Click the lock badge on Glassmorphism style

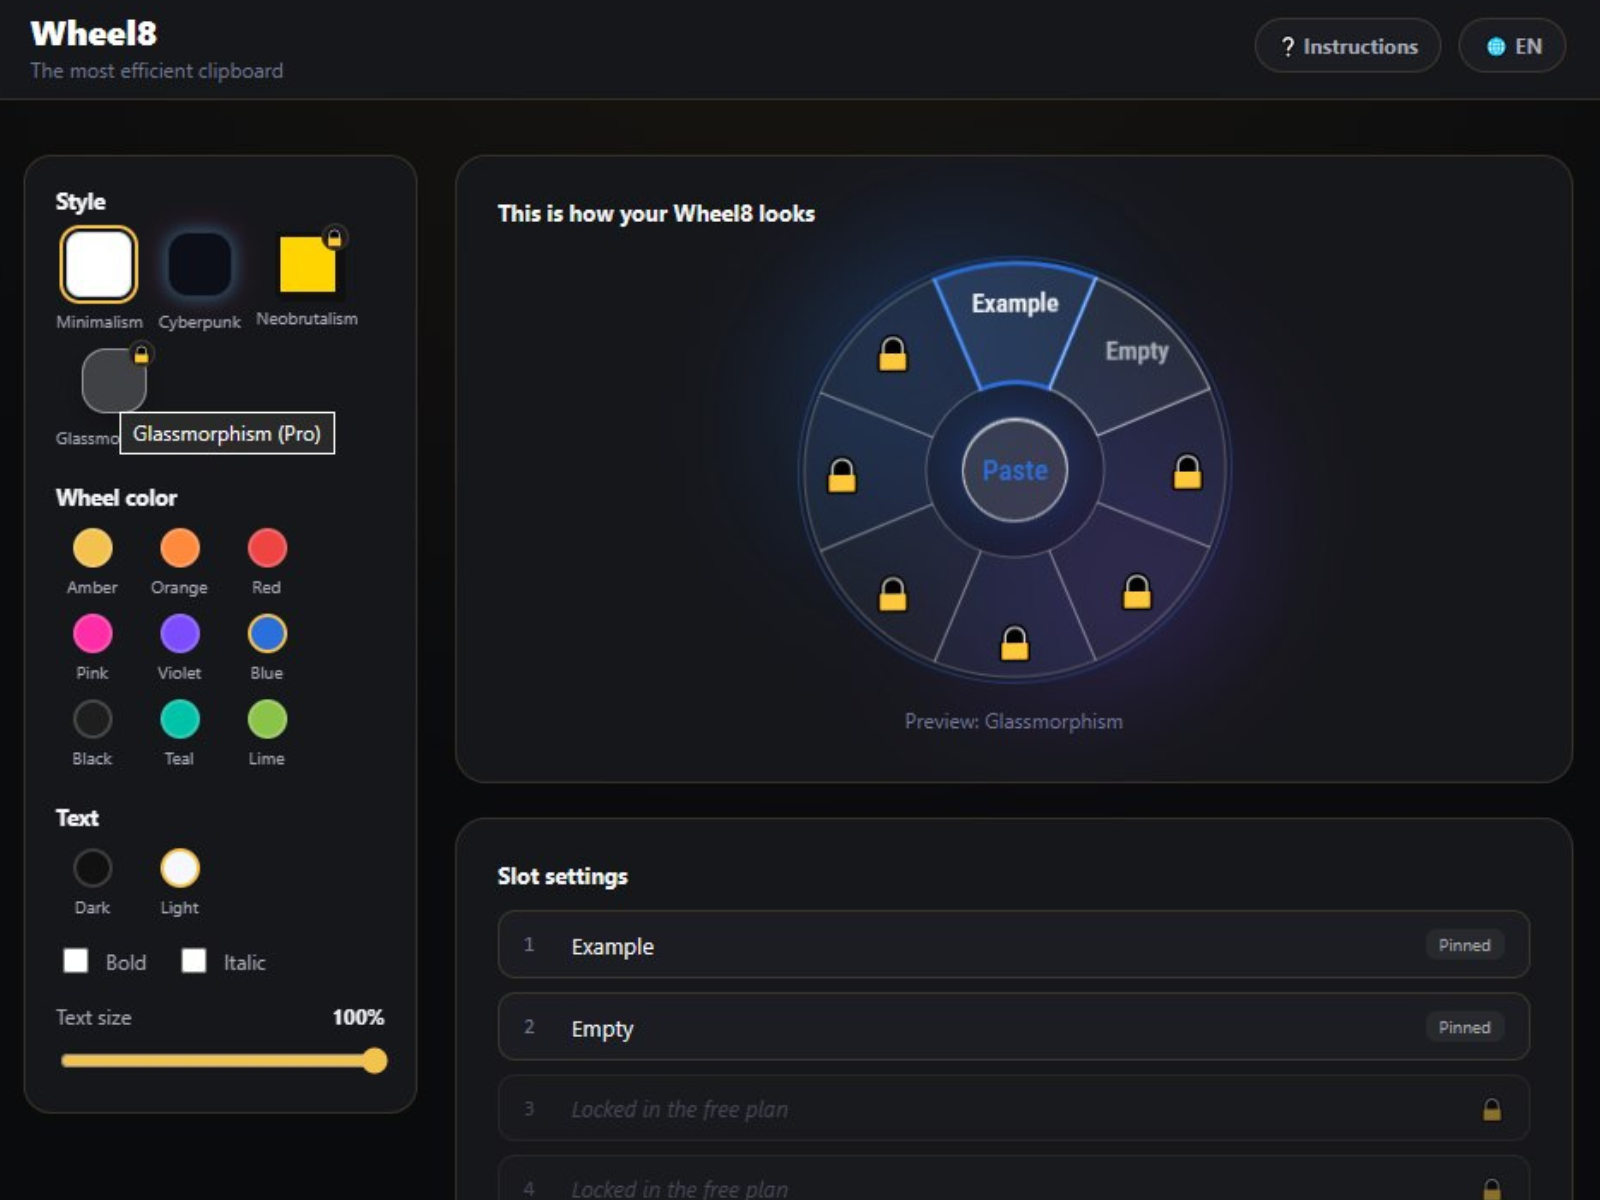coord(141,353)
